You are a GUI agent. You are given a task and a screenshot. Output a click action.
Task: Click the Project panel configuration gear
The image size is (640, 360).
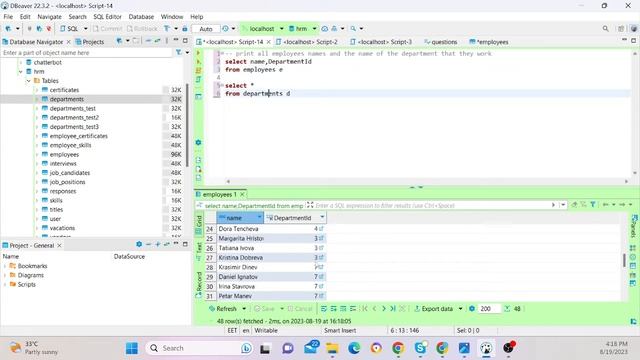coord(139,244)
